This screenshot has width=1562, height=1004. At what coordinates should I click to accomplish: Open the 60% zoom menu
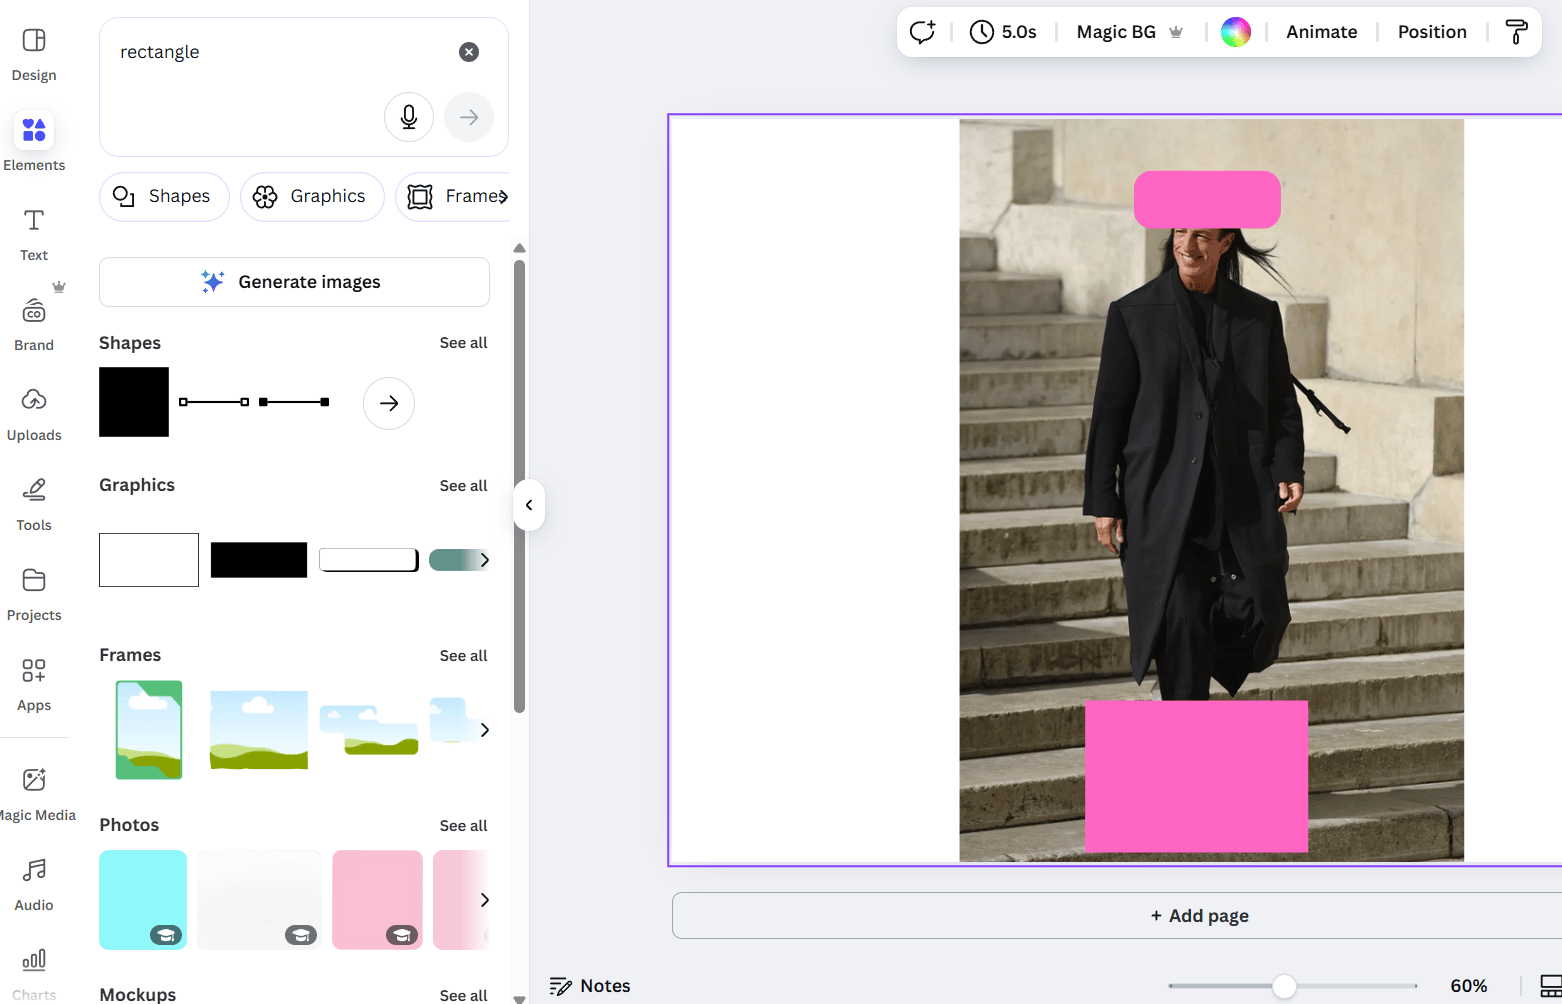point(1468,986)
